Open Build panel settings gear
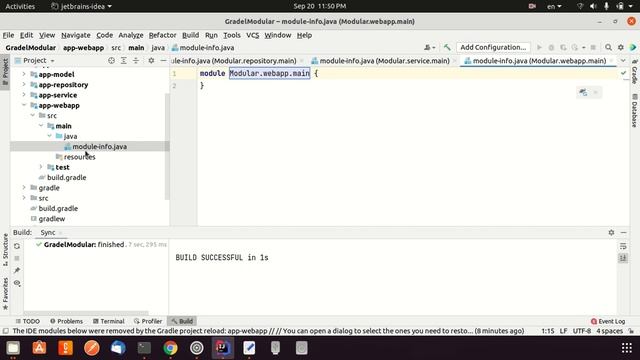The height and width of the screenshot is (360, 640). (611, 232)
